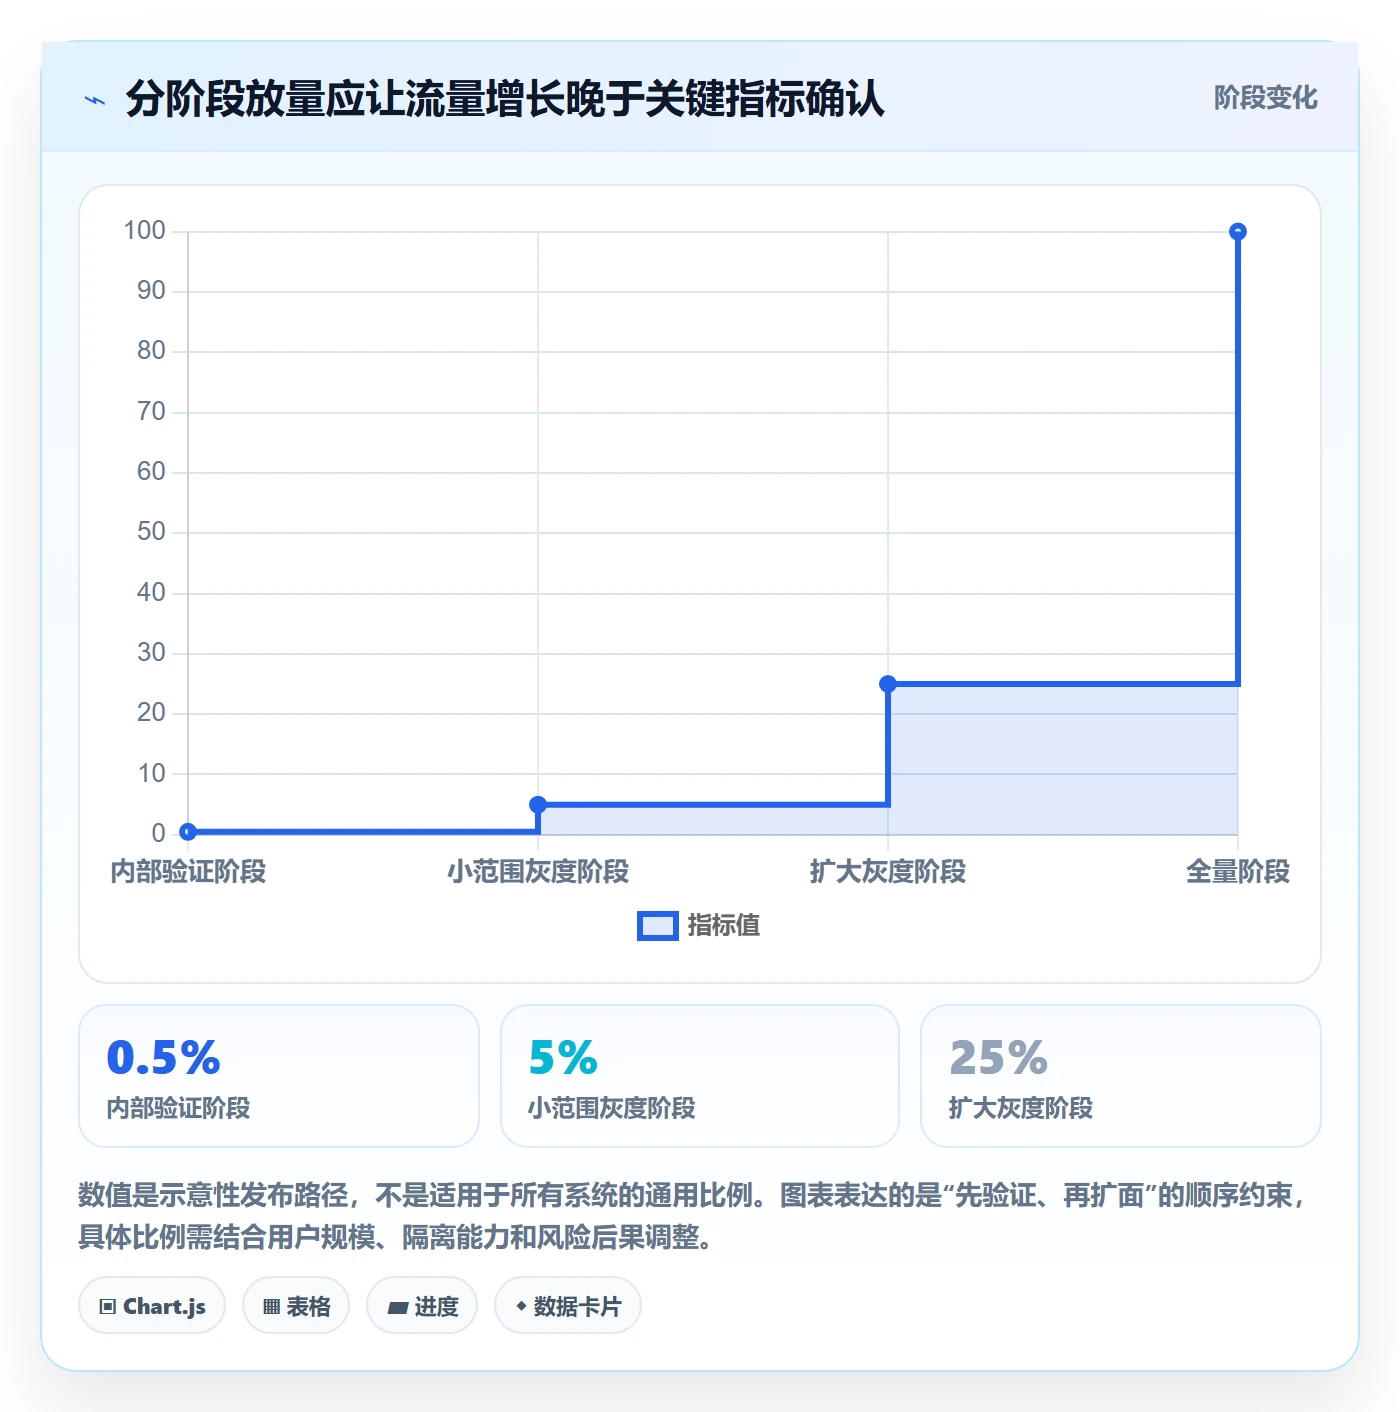Click the Chart.js tag chip

click(x=152, y=1306)
